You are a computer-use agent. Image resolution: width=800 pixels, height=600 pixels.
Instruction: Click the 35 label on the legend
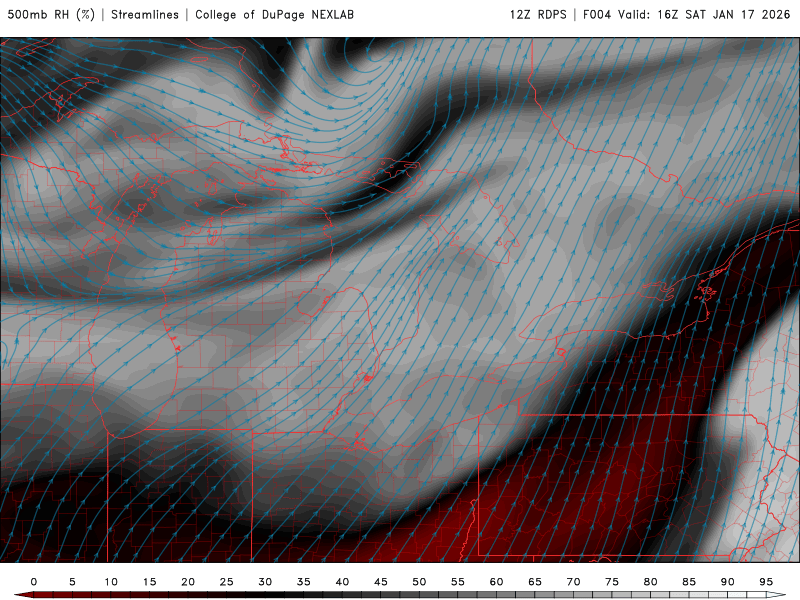point(304,582)
